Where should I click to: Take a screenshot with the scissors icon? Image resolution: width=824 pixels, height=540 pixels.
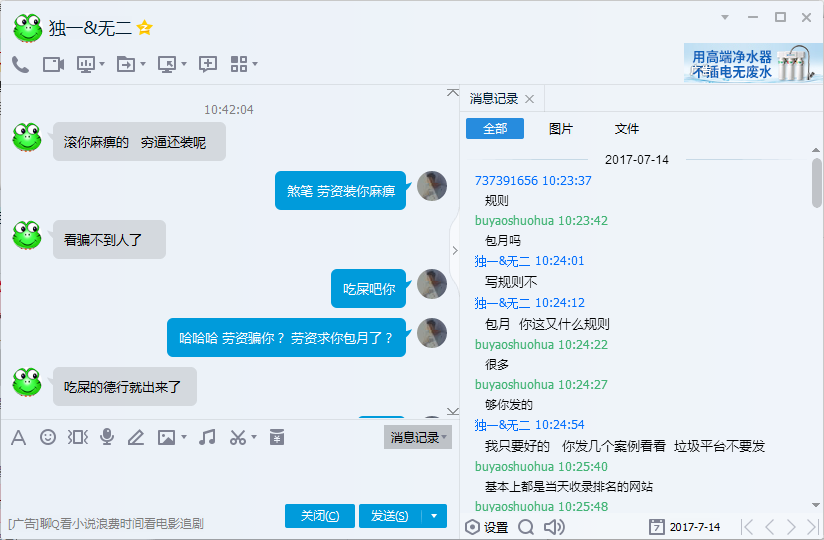point(238,437)
